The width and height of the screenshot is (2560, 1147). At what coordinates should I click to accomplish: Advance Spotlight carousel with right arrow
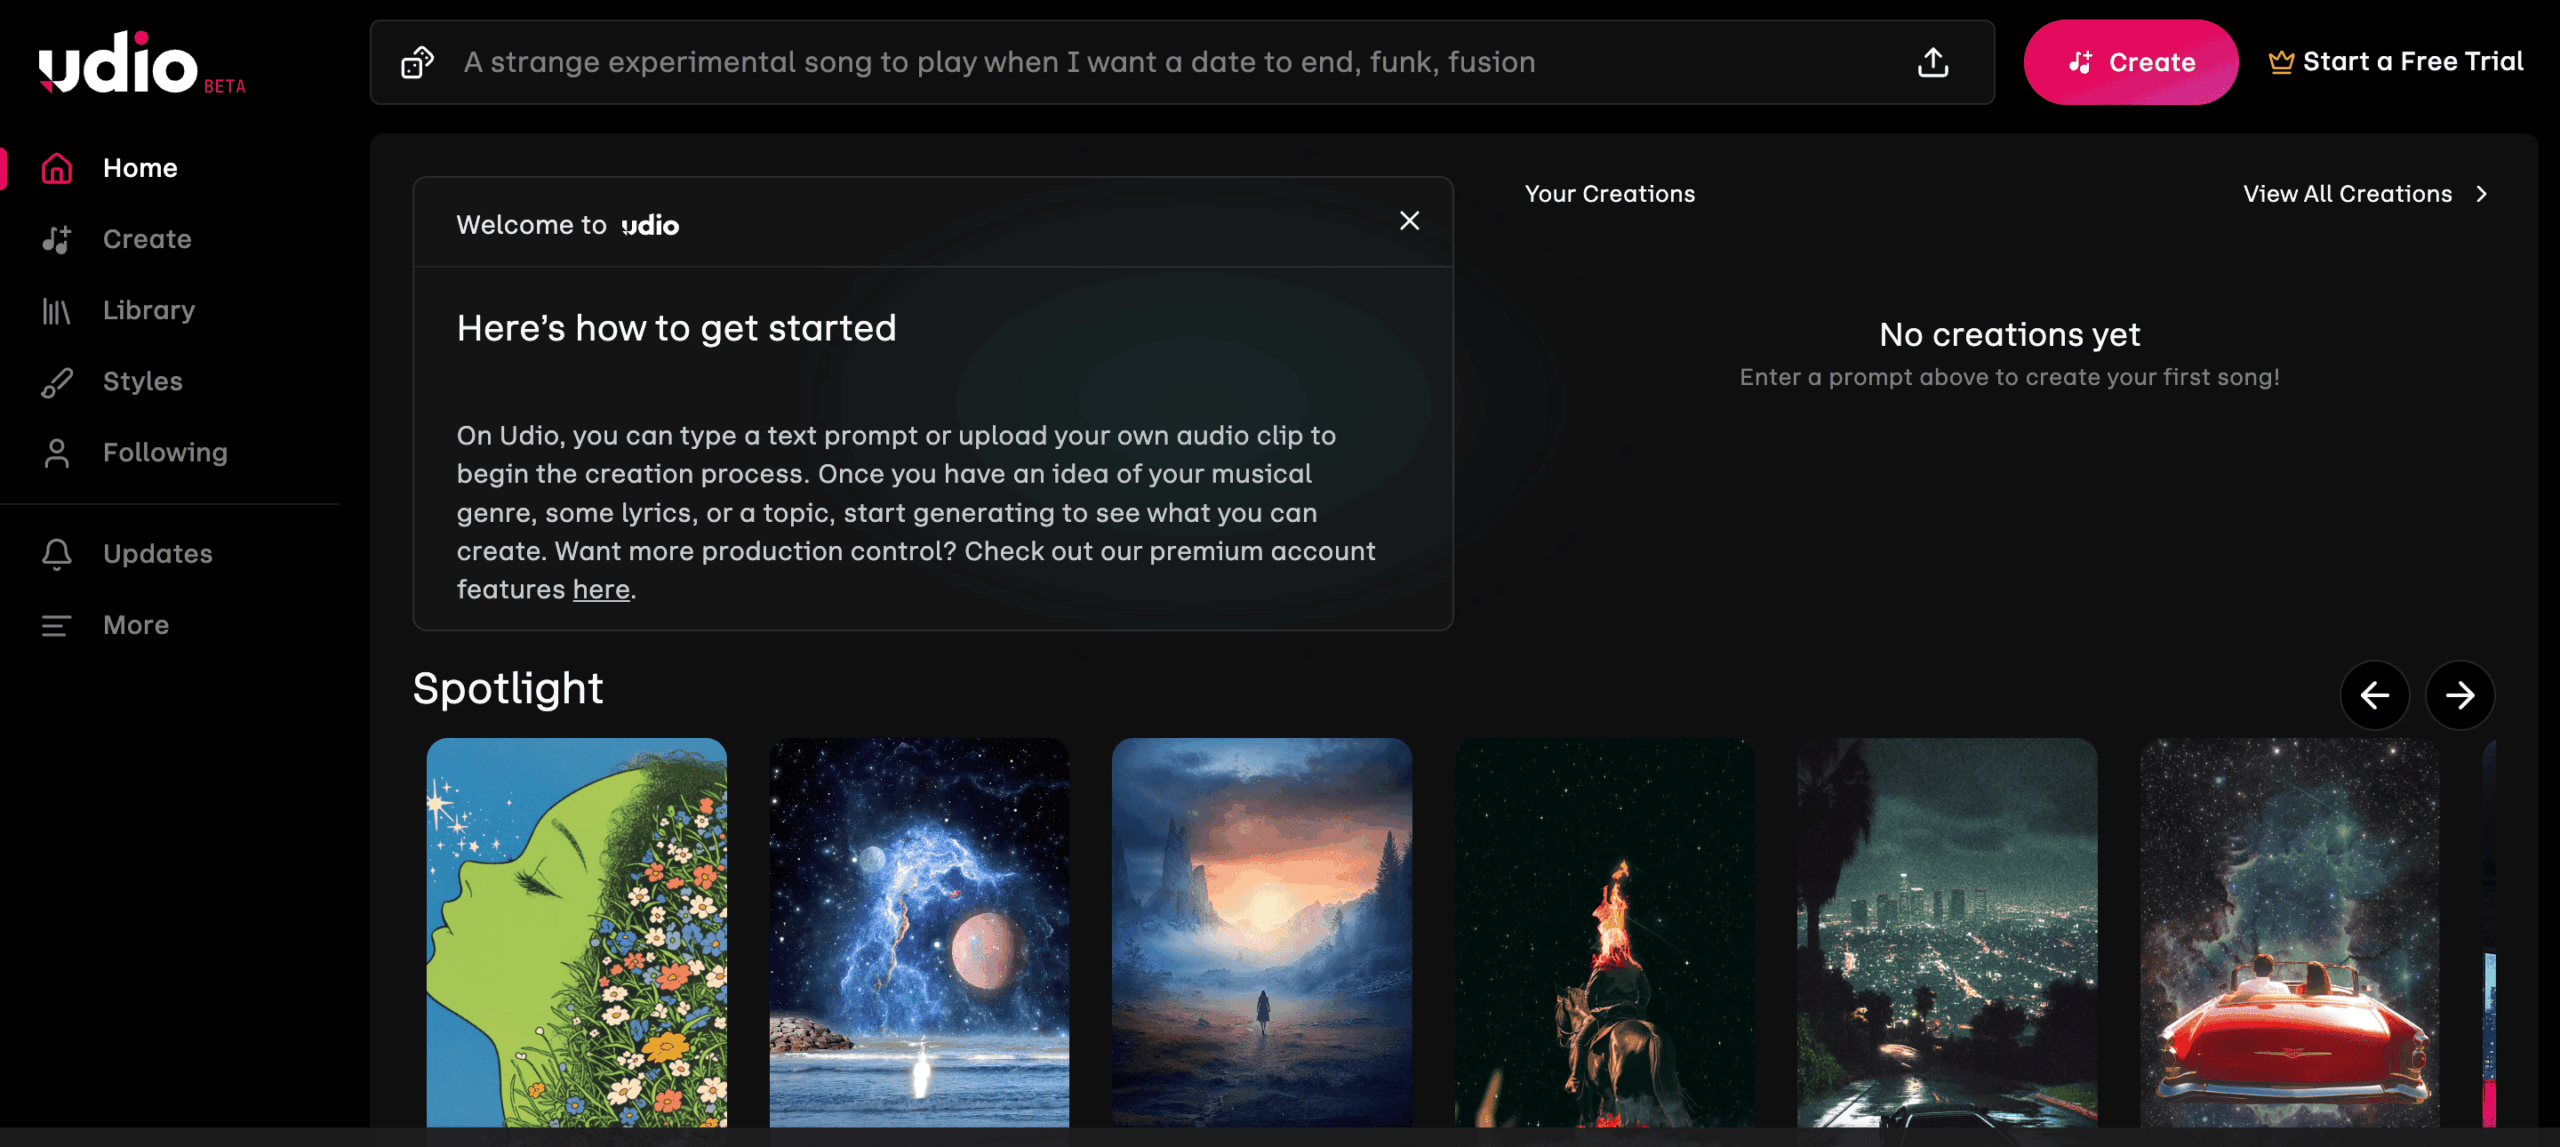click(2460, 695)
